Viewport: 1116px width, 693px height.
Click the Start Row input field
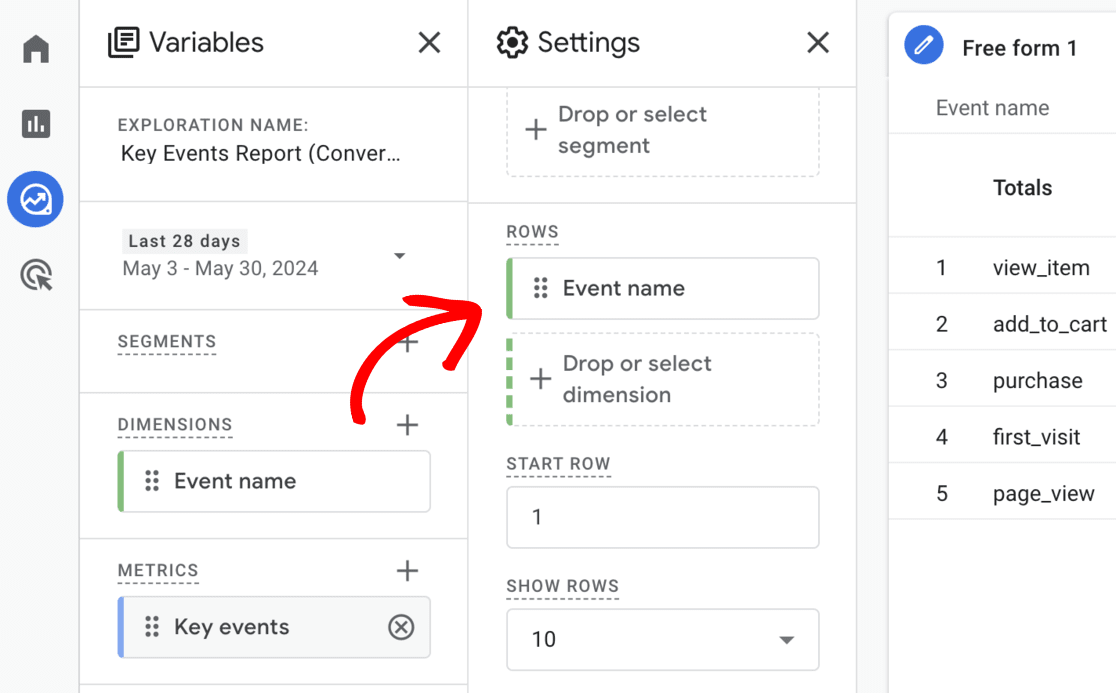point(662,517)
